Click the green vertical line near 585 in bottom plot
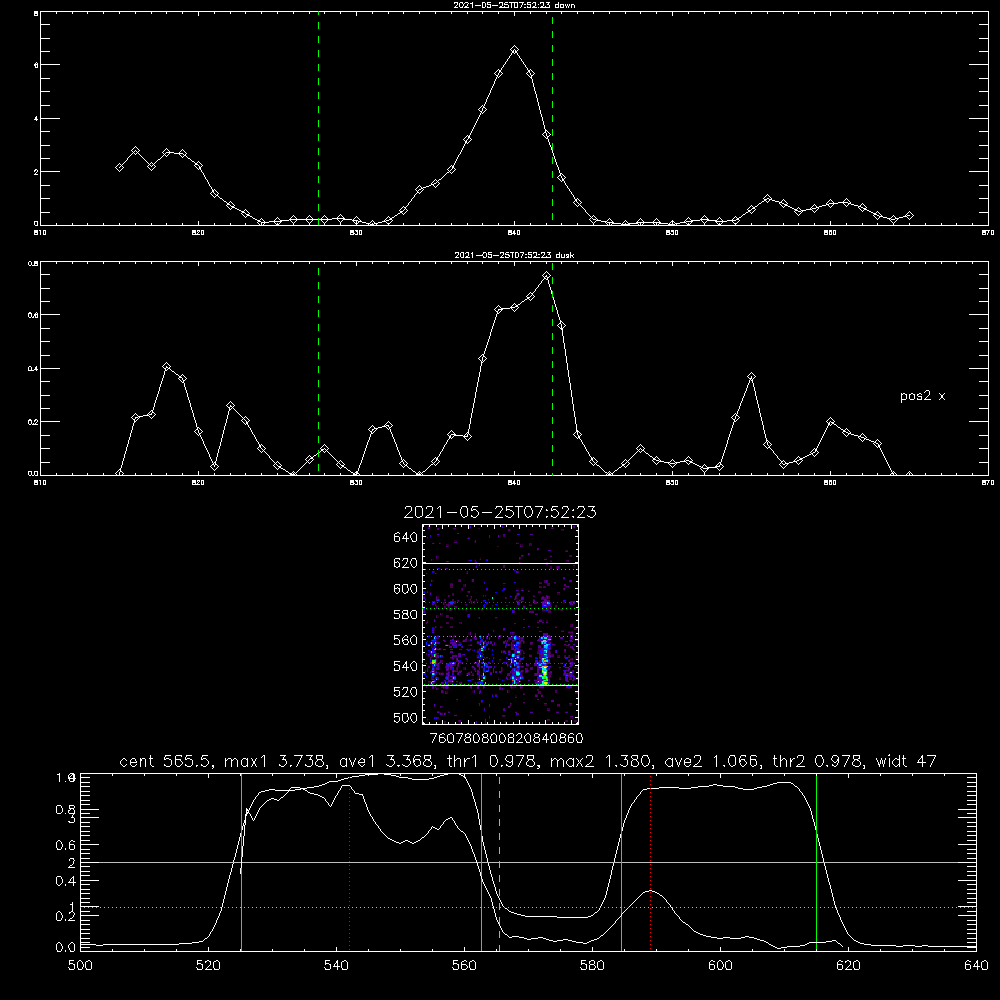This screenshot has width=1000, height=1000. click(621, 861)
